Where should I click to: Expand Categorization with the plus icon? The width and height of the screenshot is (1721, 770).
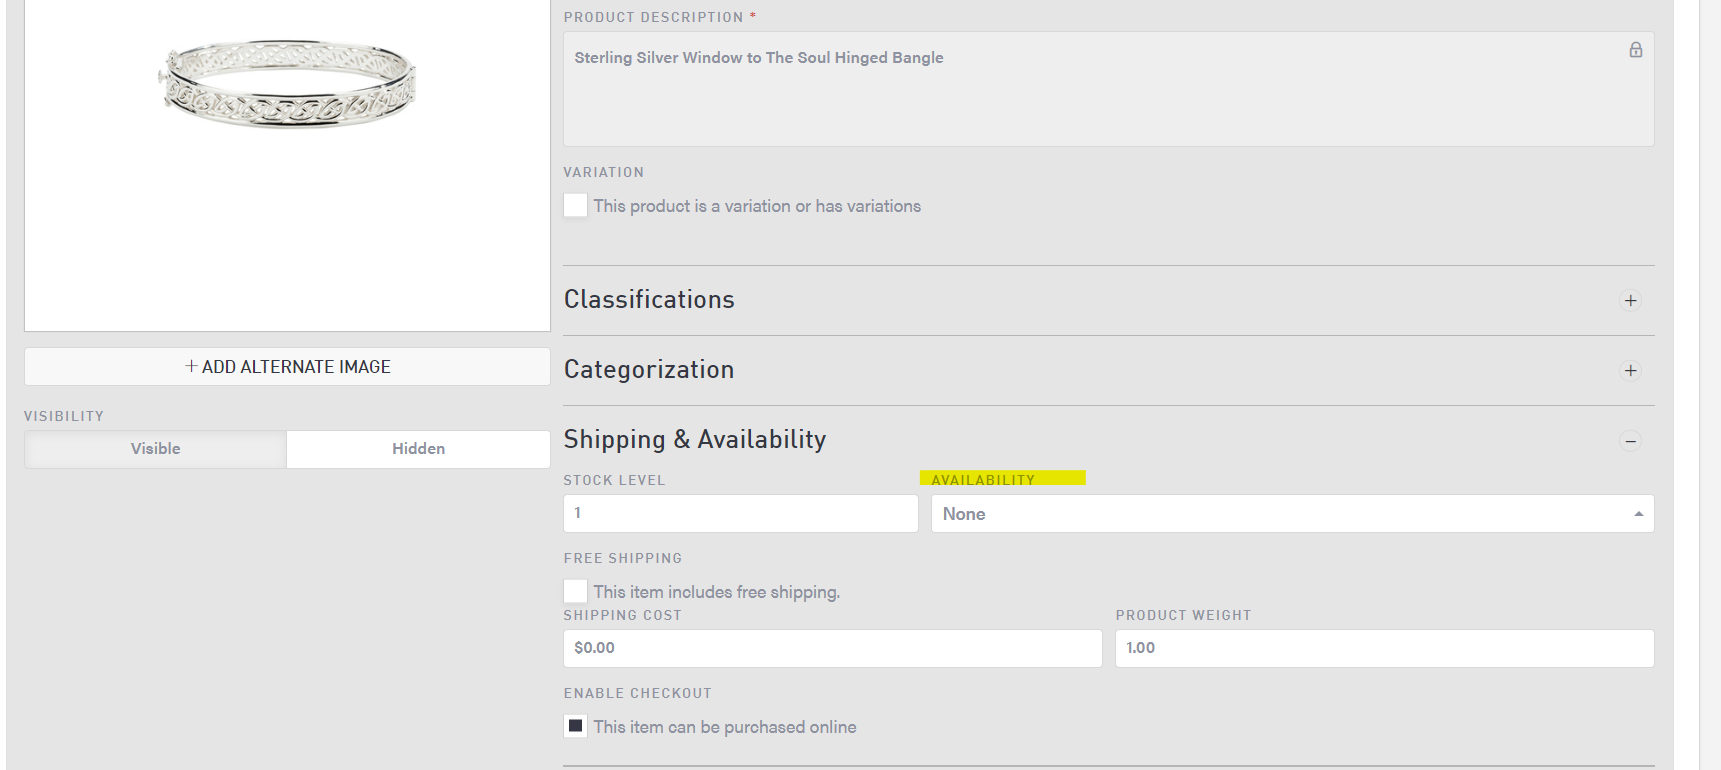[x=1630, y=370]
